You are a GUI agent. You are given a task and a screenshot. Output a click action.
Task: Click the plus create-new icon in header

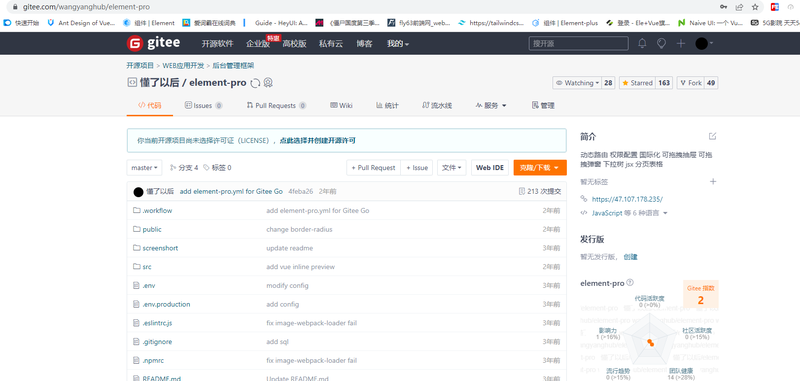click(681, 44)
